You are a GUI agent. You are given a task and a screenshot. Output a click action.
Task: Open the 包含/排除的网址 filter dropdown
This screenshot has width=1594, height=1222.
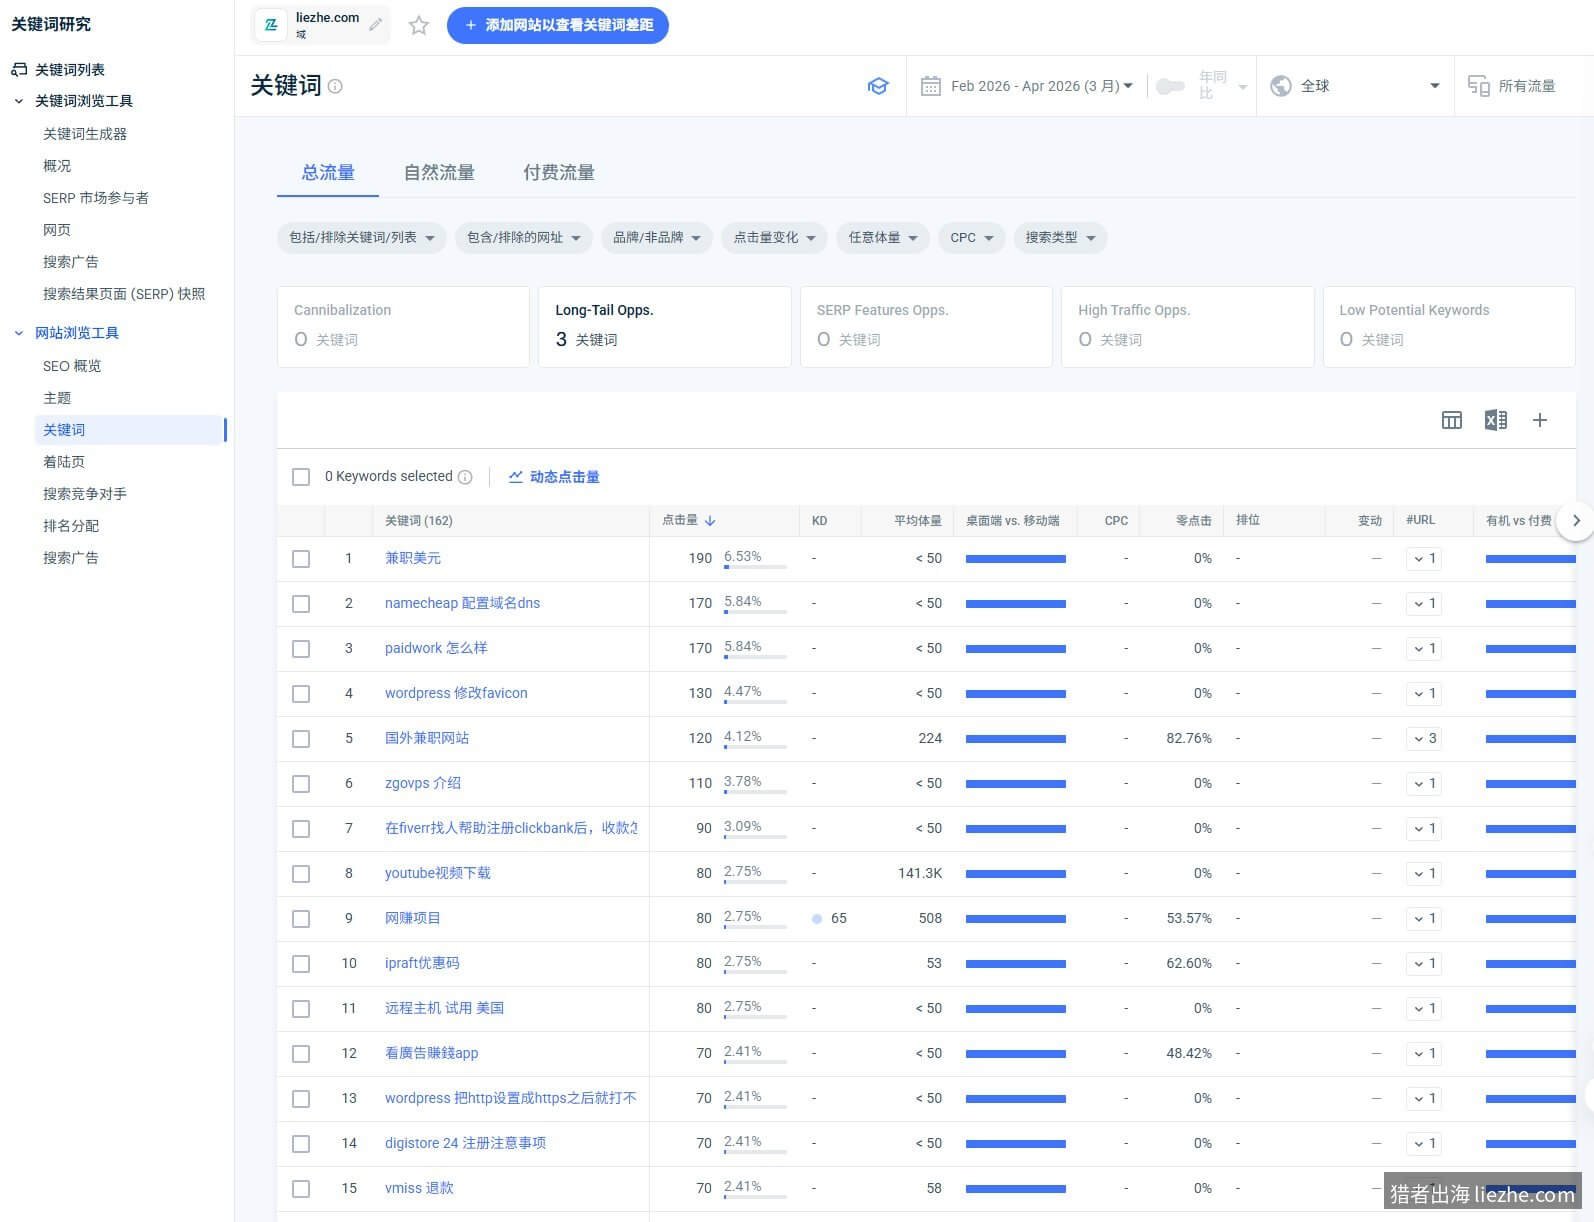pos(523,238)
